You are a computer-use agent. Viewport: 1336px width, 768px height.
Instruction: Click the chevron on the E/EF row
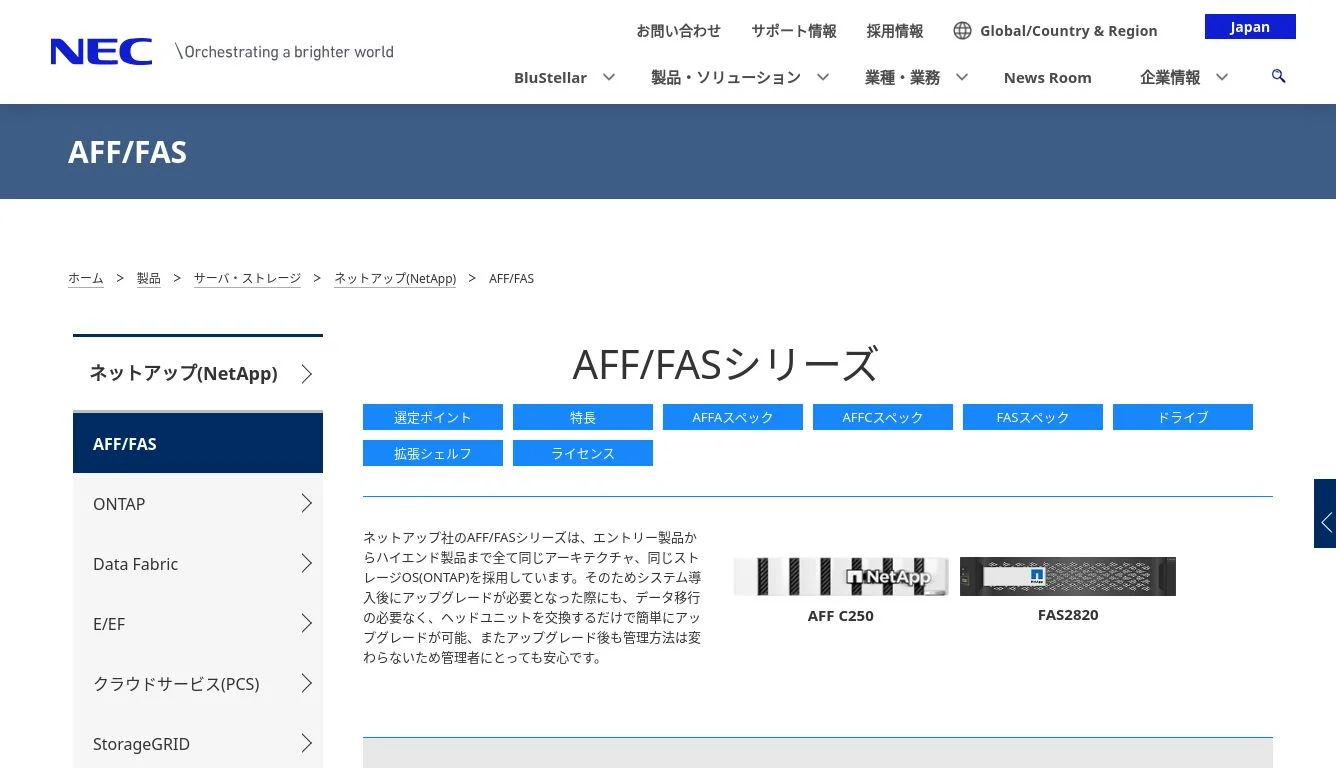[307, 624]
